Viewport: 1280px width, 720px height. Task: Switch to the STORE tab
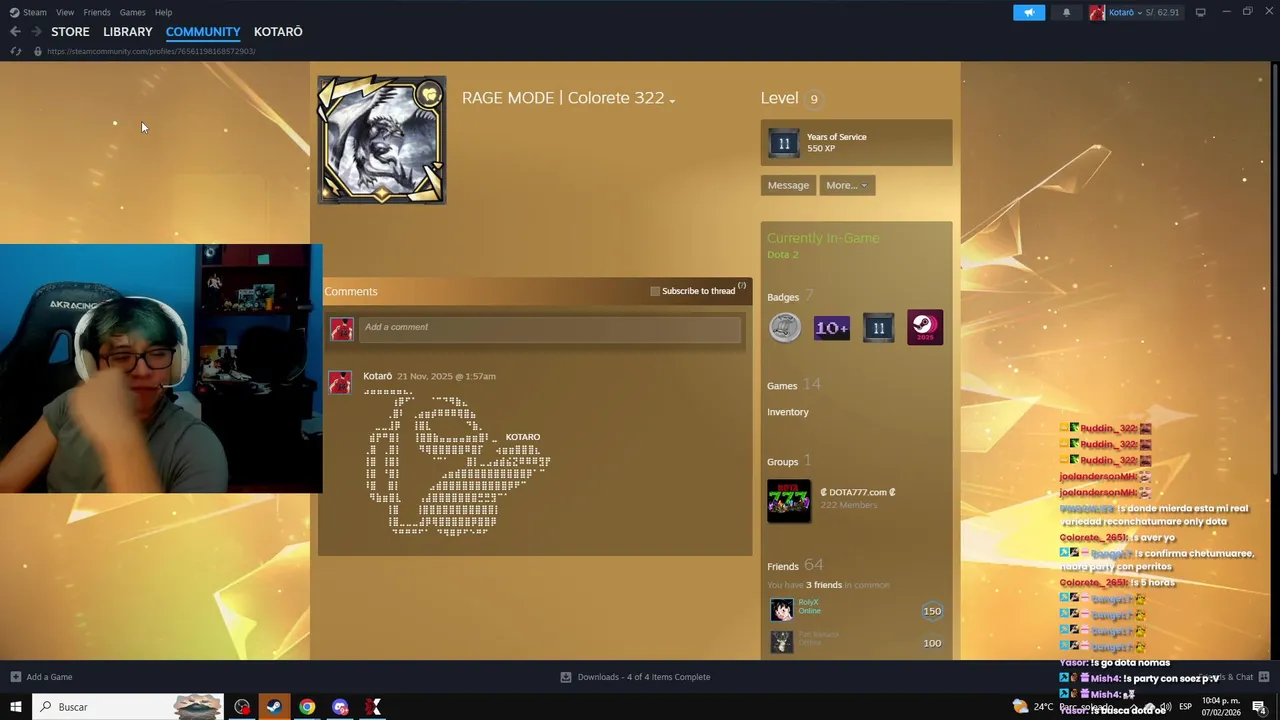(70, 32)
